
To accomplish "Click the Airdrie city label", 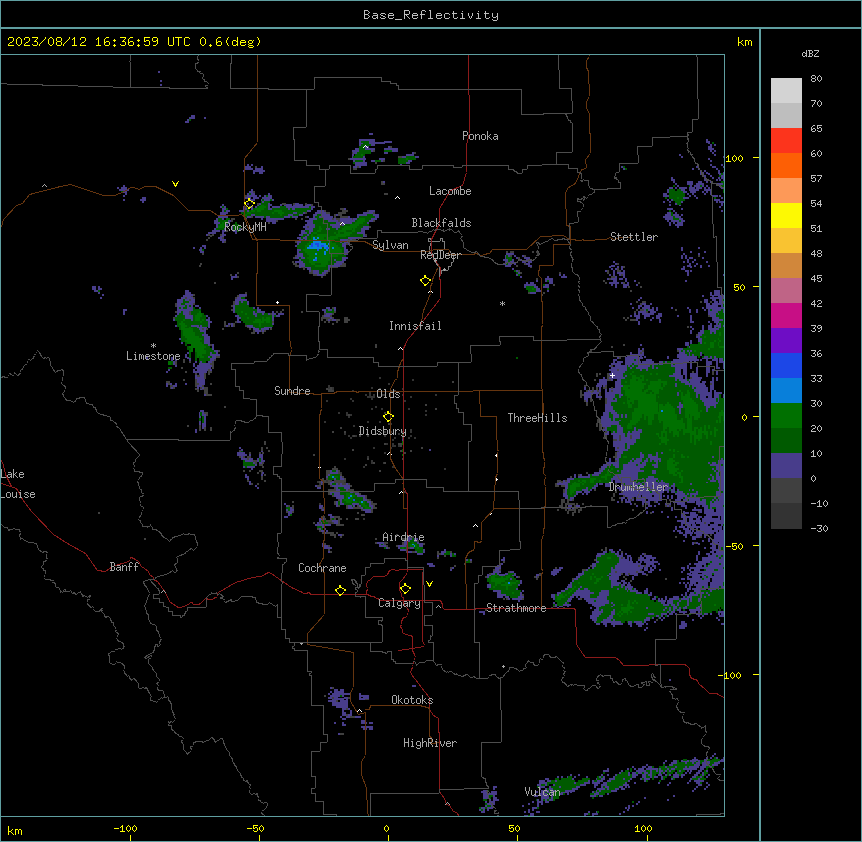I will pyautogui.click(x=404, y=537).
